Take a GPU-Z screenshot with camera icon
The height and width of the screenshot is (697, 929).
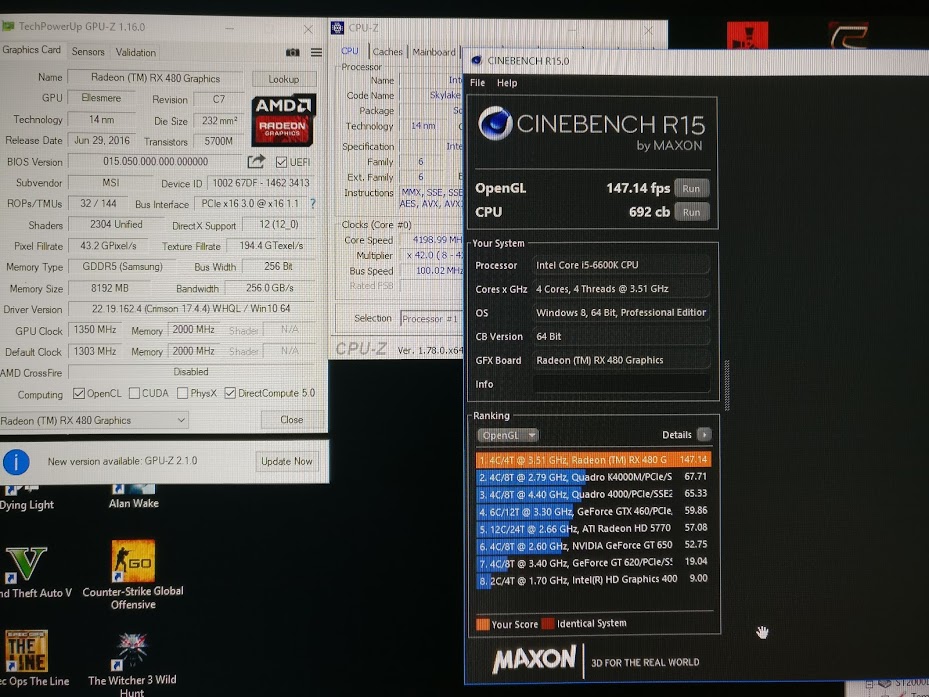293,52
